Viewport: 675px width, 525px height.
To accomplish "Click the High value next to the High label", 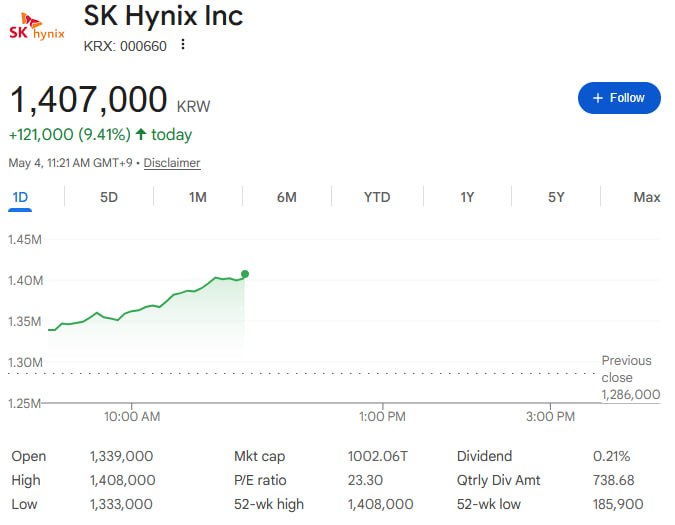I will [122, 480].
